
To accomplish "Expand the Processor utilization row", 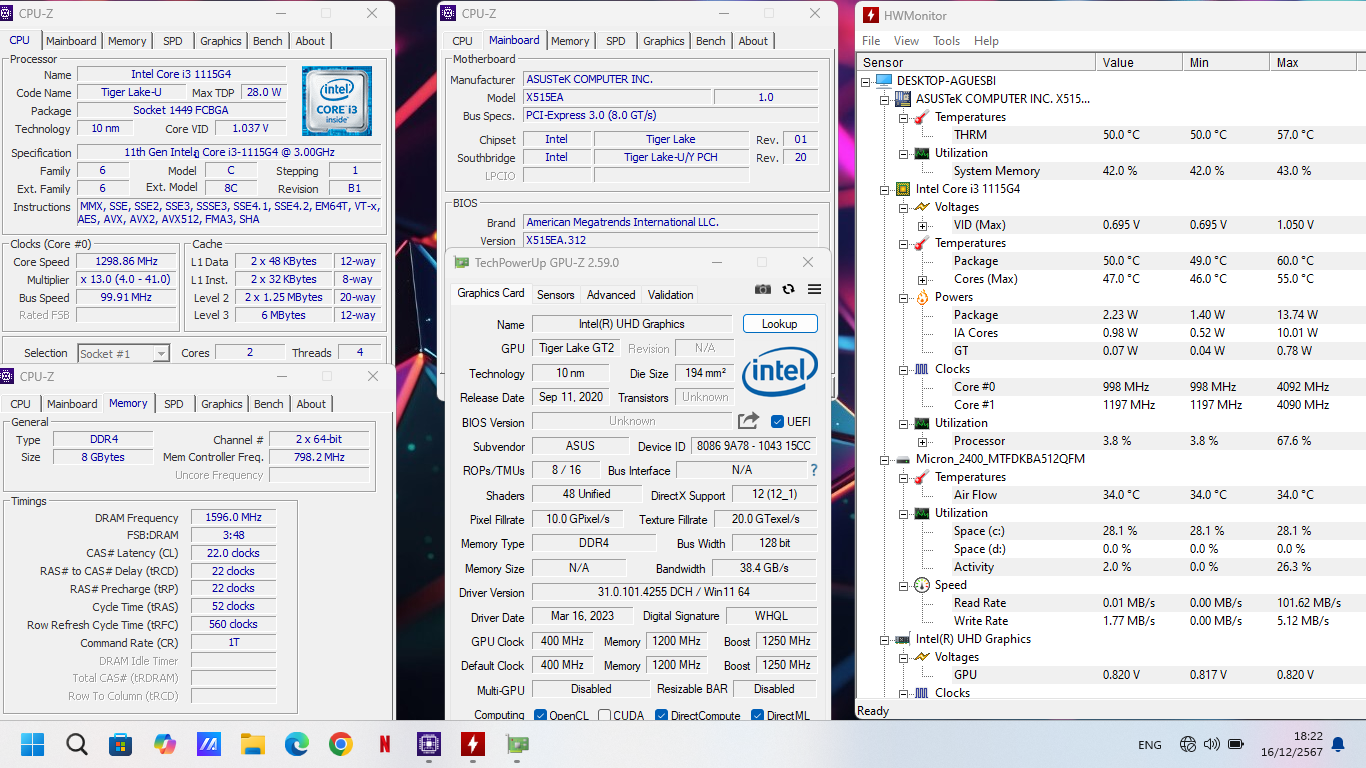I will click(x=922, y=441).
